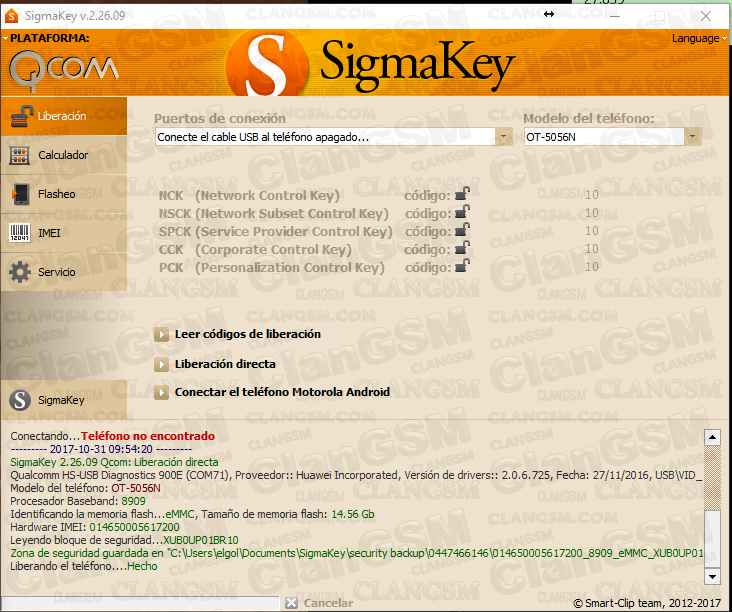Click the NCK attempts counter 10
732x612 pixels.
pos(591,195)
